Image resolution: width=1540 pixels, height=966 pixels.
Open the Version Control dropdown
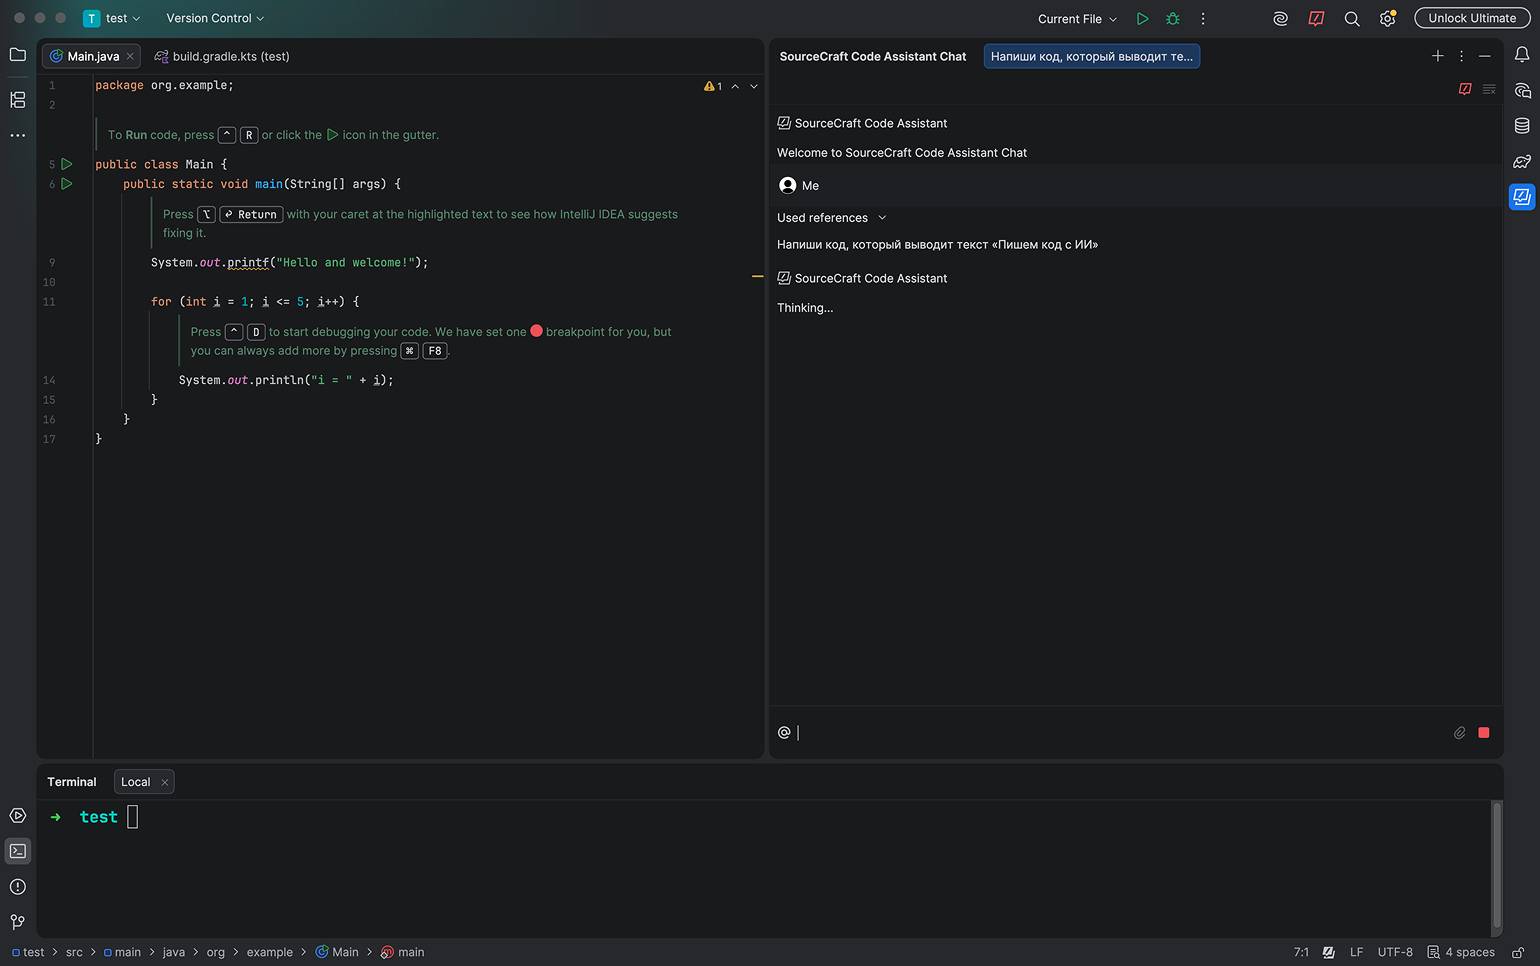pos(215,19)
